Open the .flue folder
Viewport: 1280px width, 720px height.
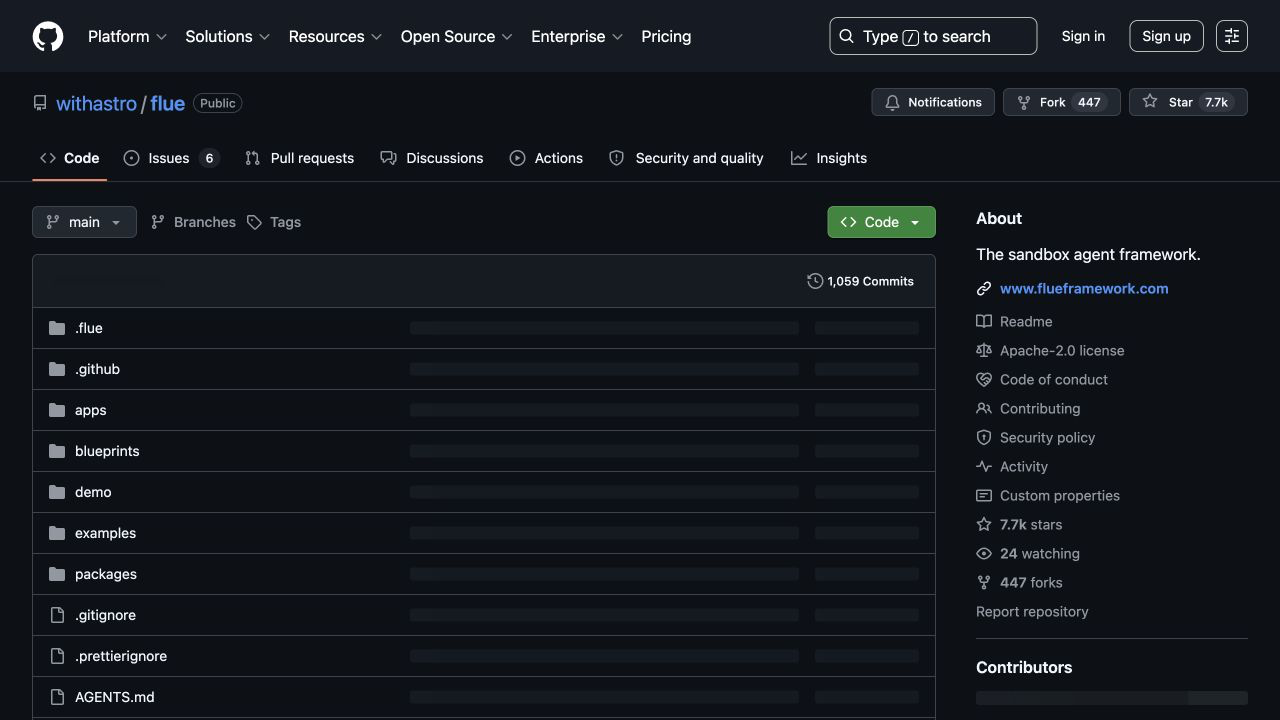[89, 328]
